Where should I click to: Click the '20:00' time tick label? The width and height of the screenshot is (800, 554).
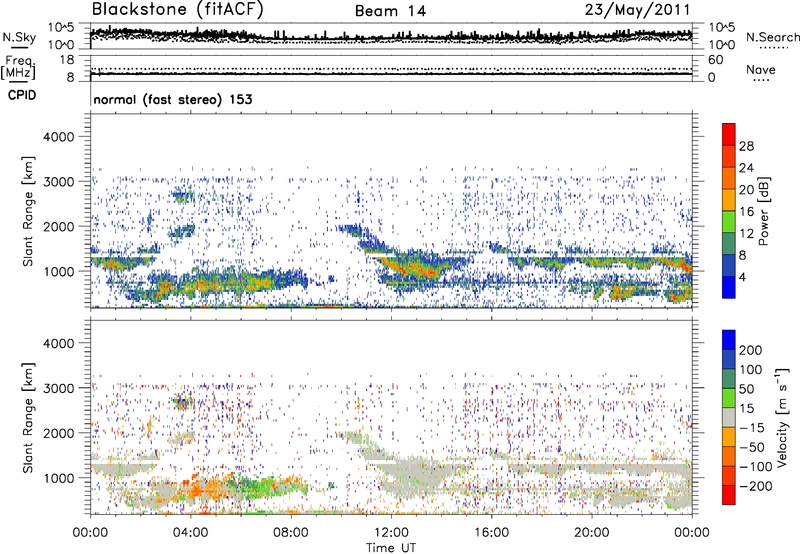(x=591, y=533)
